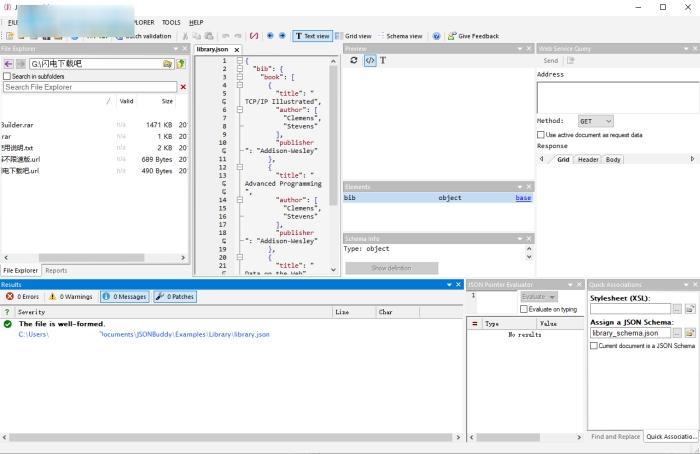
Task: Click icon next to Send in Web Service Query
Action: (570, 61)
